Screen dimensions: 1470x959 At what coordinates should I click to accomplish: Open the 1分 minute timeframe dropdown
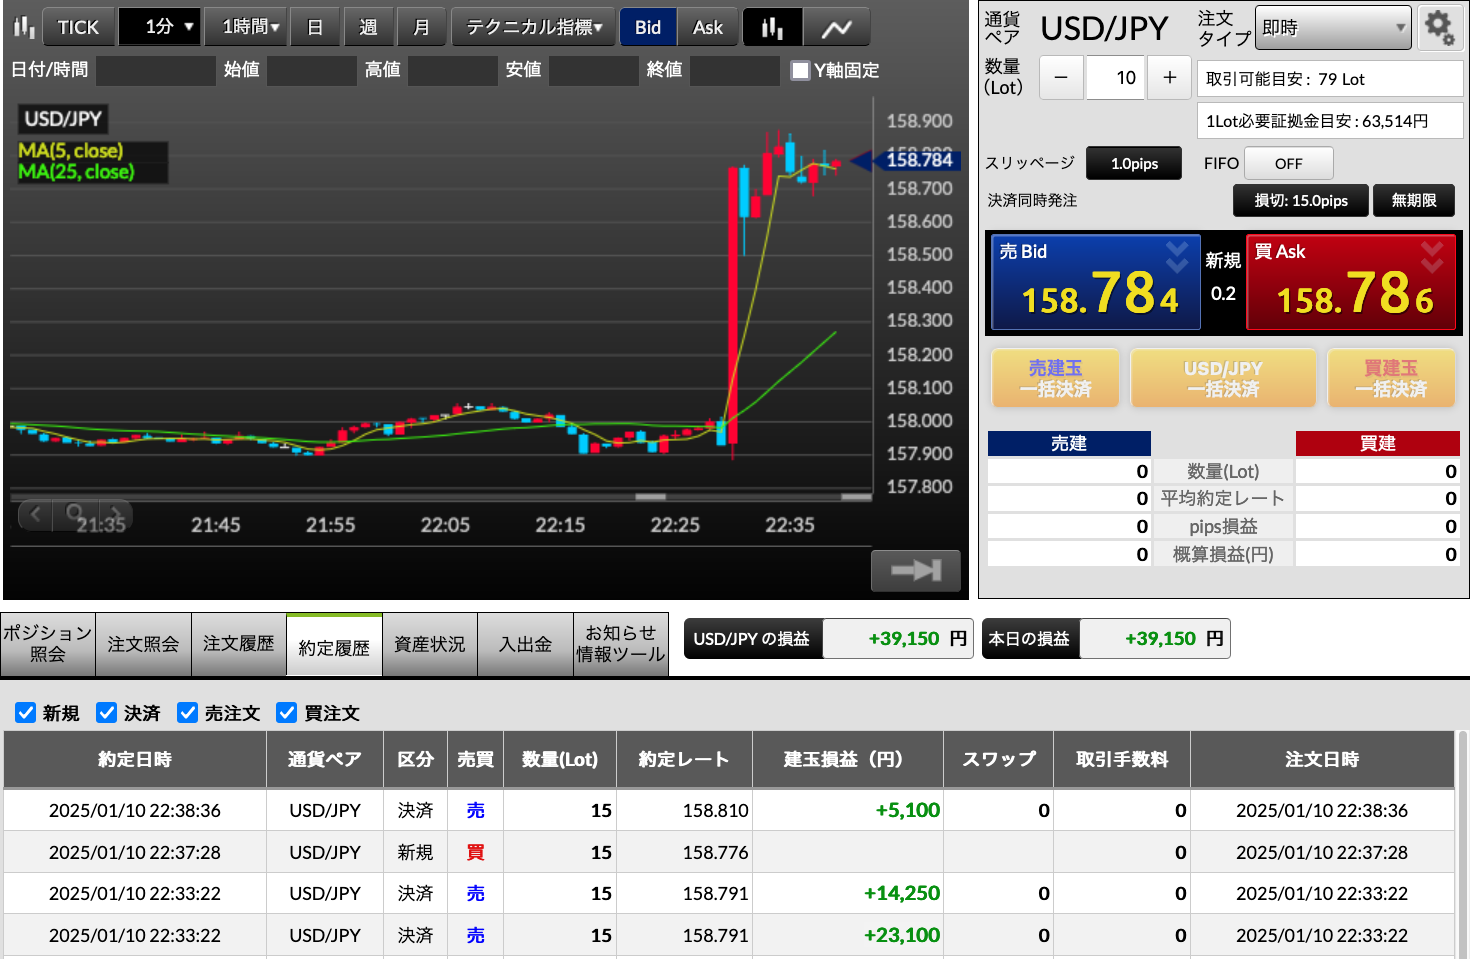(x=160, y=27)
